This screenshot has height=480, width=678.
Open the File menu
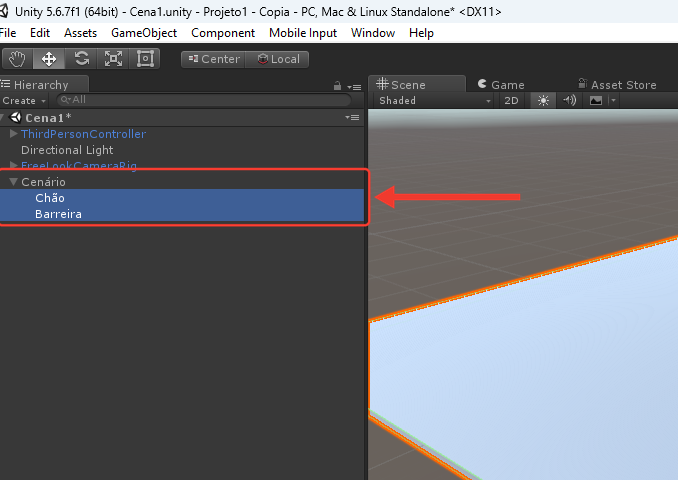(8, 33)
